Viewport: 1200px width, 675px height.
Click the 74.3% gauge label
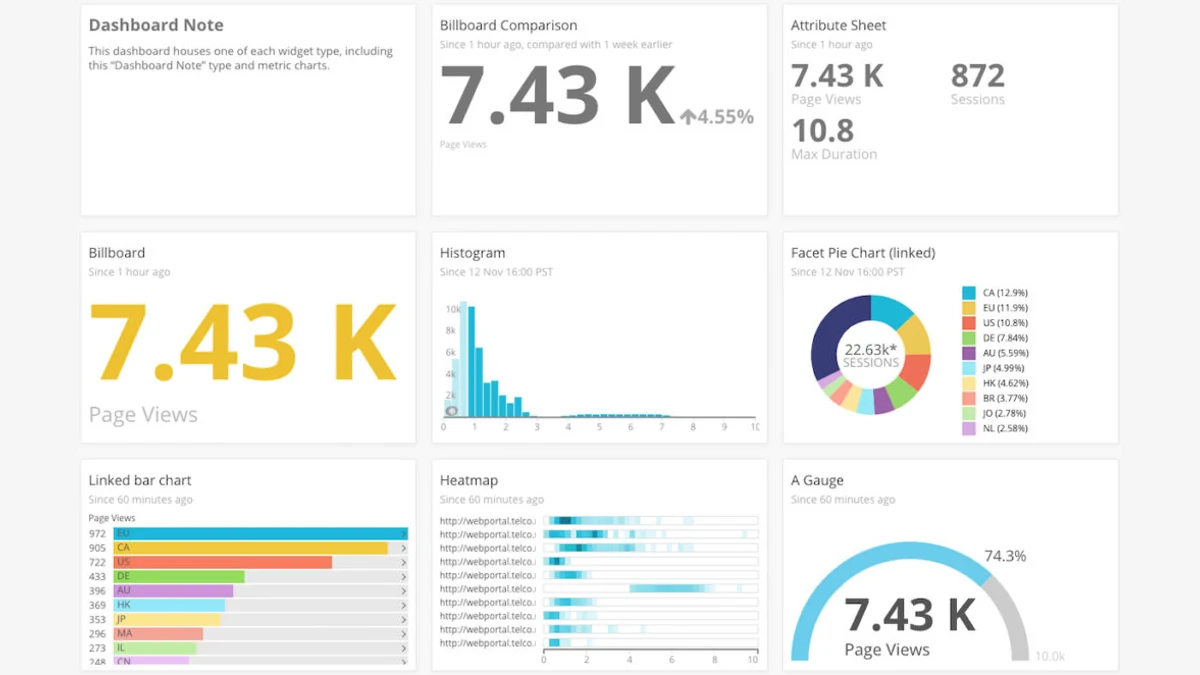point(1005,556)
